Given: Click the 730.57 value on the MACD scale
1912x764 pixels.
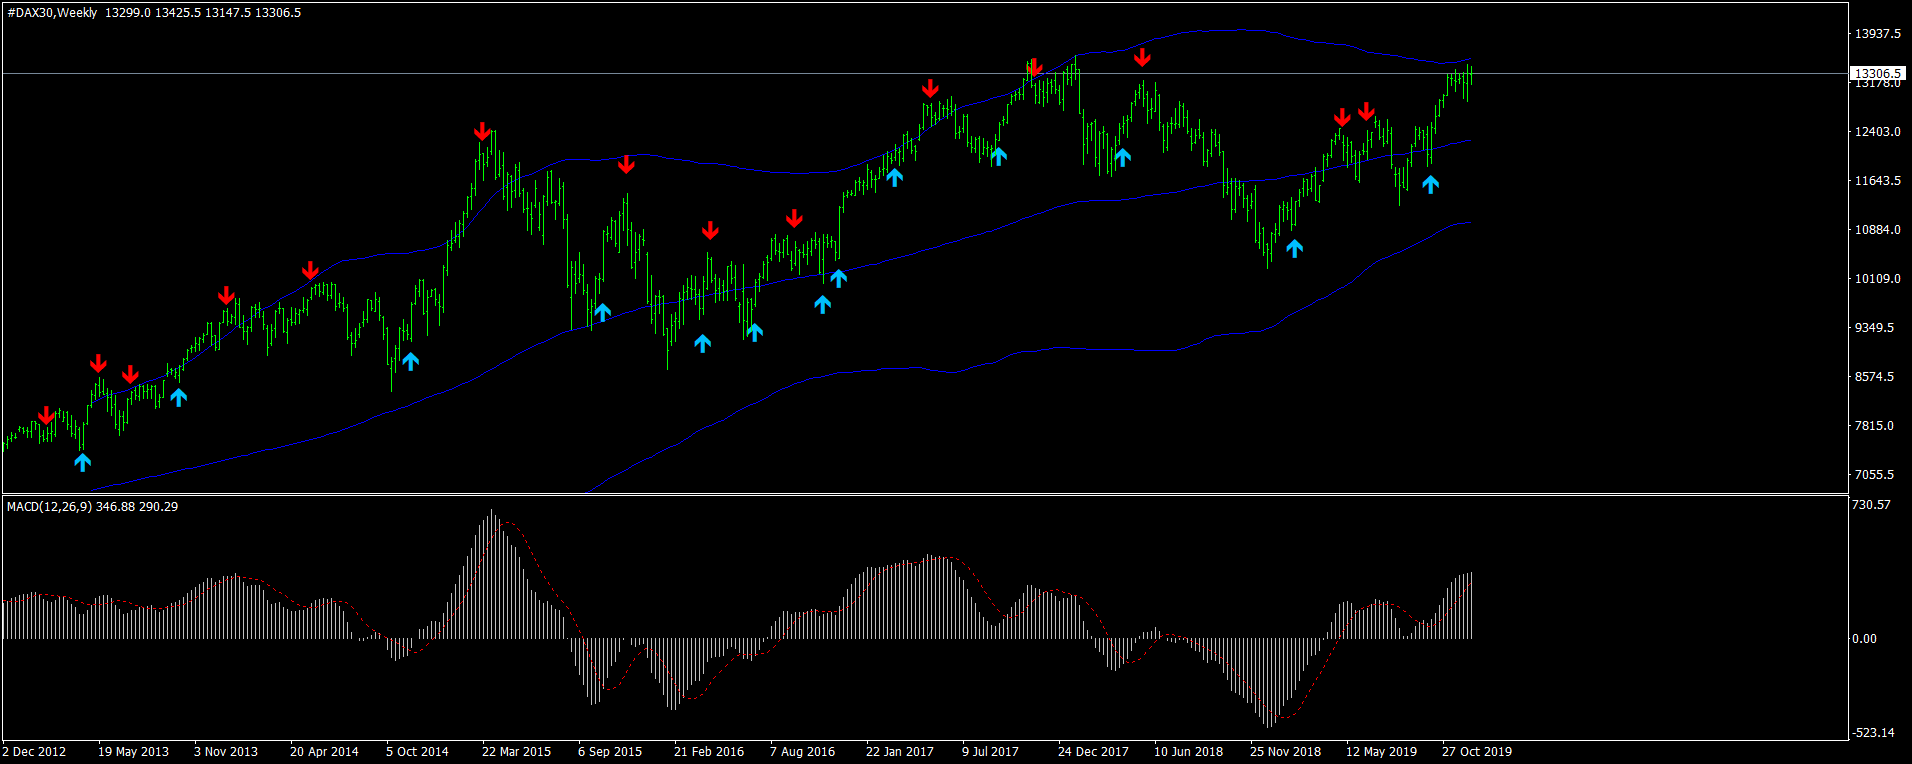Looking at the screenshot, I should coord(1872,505).
